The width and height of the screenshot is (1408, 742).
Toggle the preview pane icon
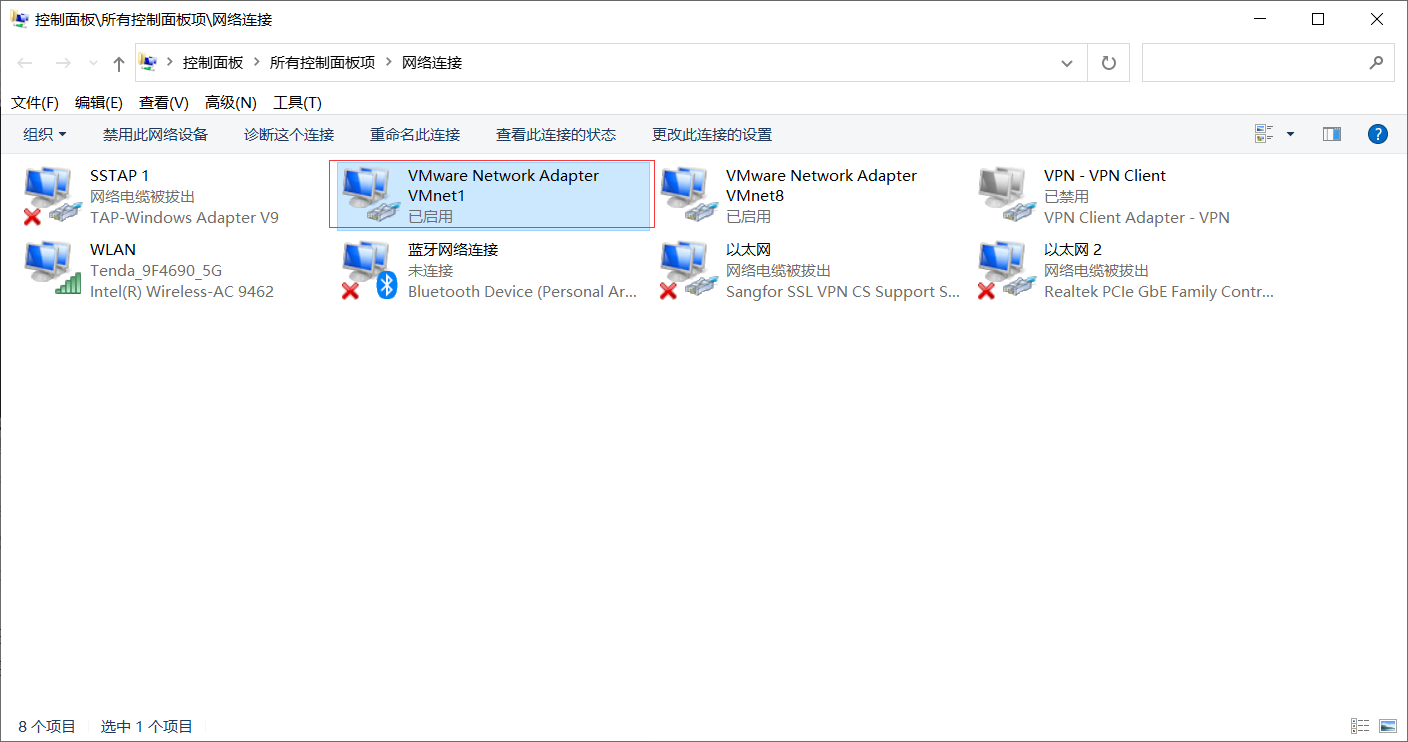click(1331, 133)
